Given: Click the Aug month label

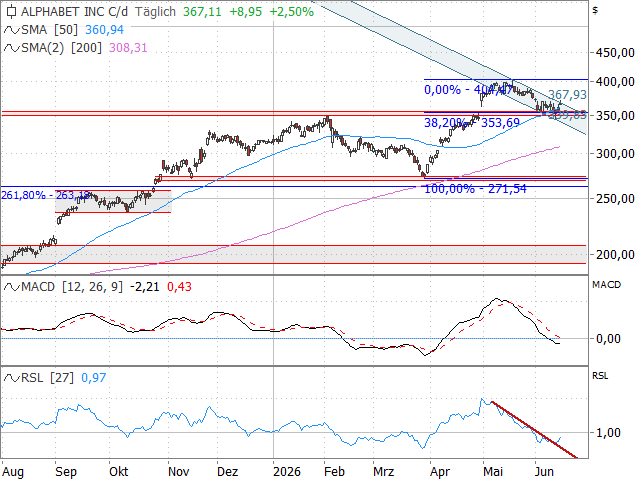Looking at the screenshot, I should click(x=13, y=472).
